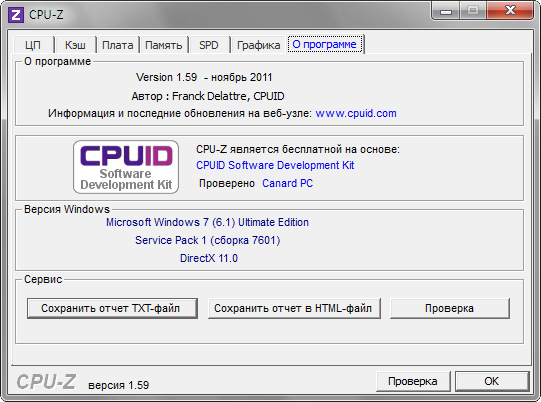The image size is (541, 402).
Task: Click Сохранить отчет TXT-файл button
Action: point(112,308)
